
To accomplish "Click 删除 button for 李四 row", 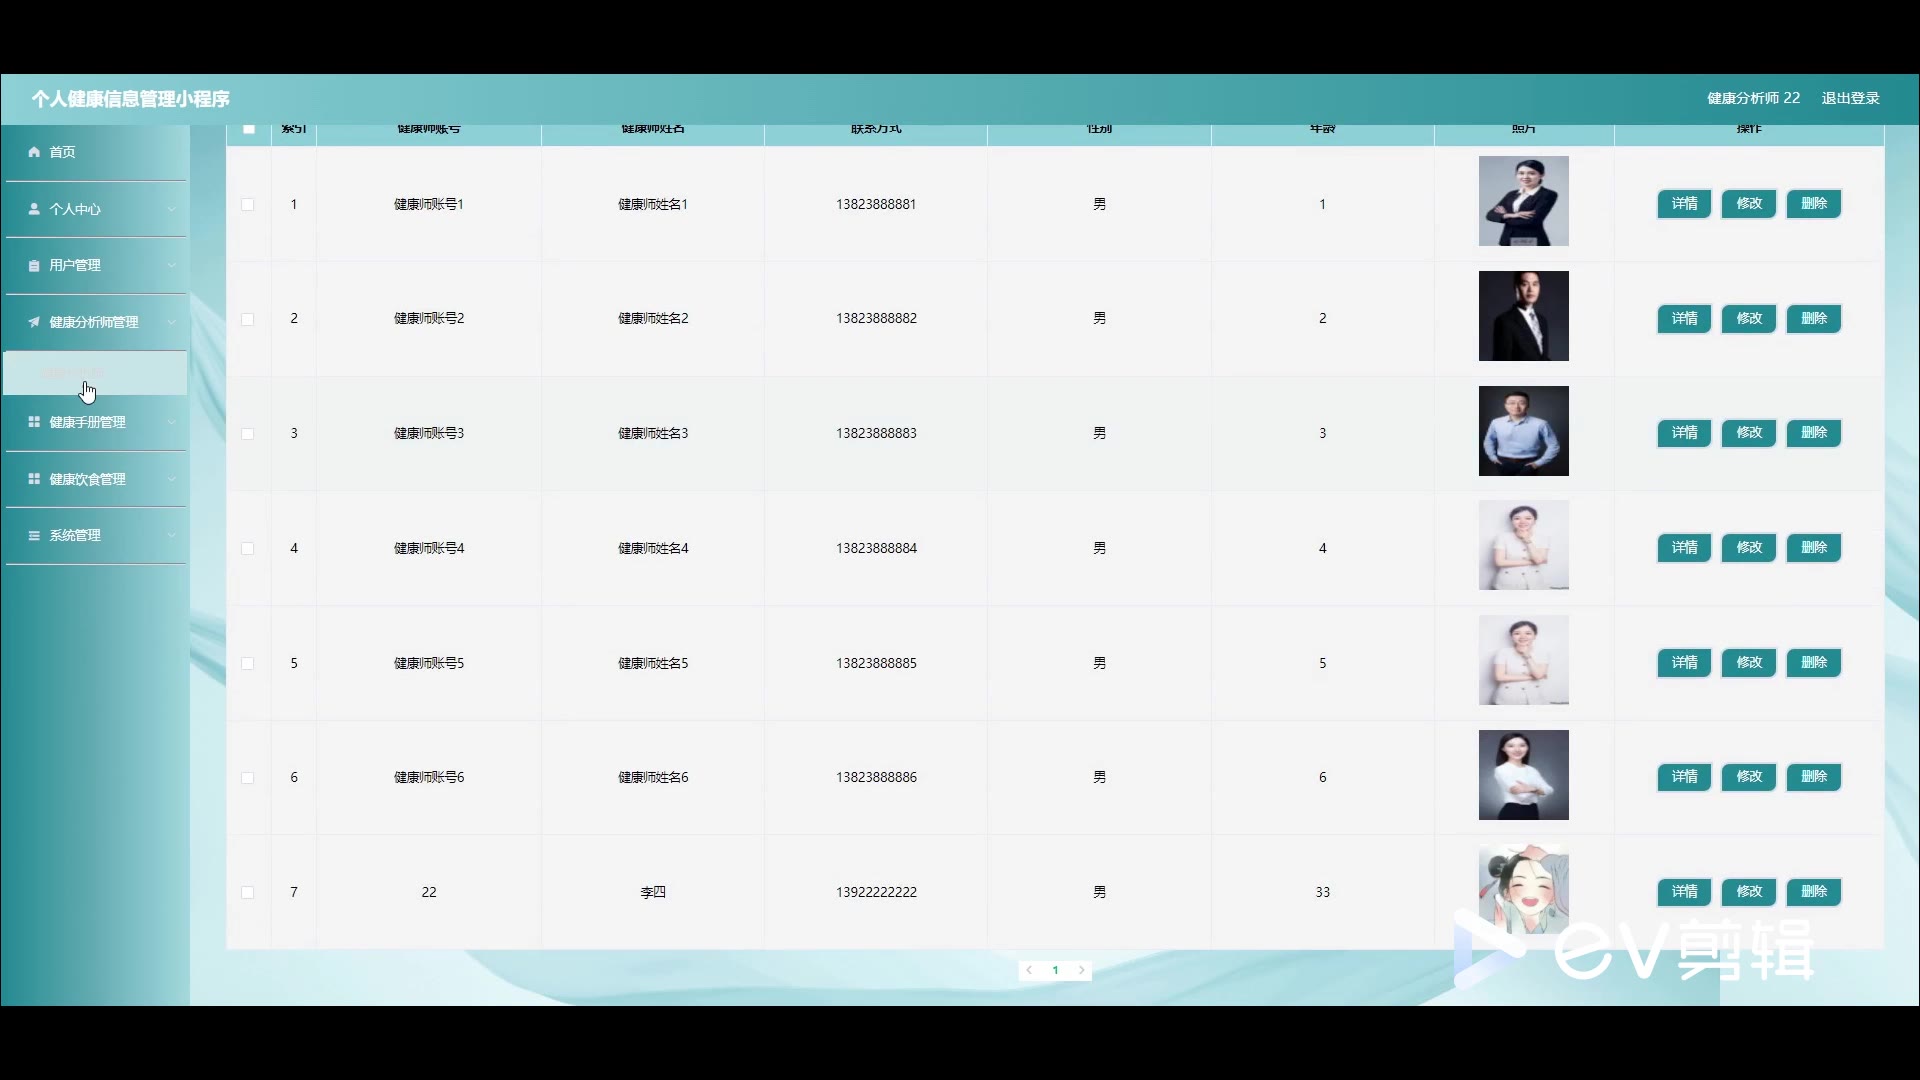I will (1813, 891).
